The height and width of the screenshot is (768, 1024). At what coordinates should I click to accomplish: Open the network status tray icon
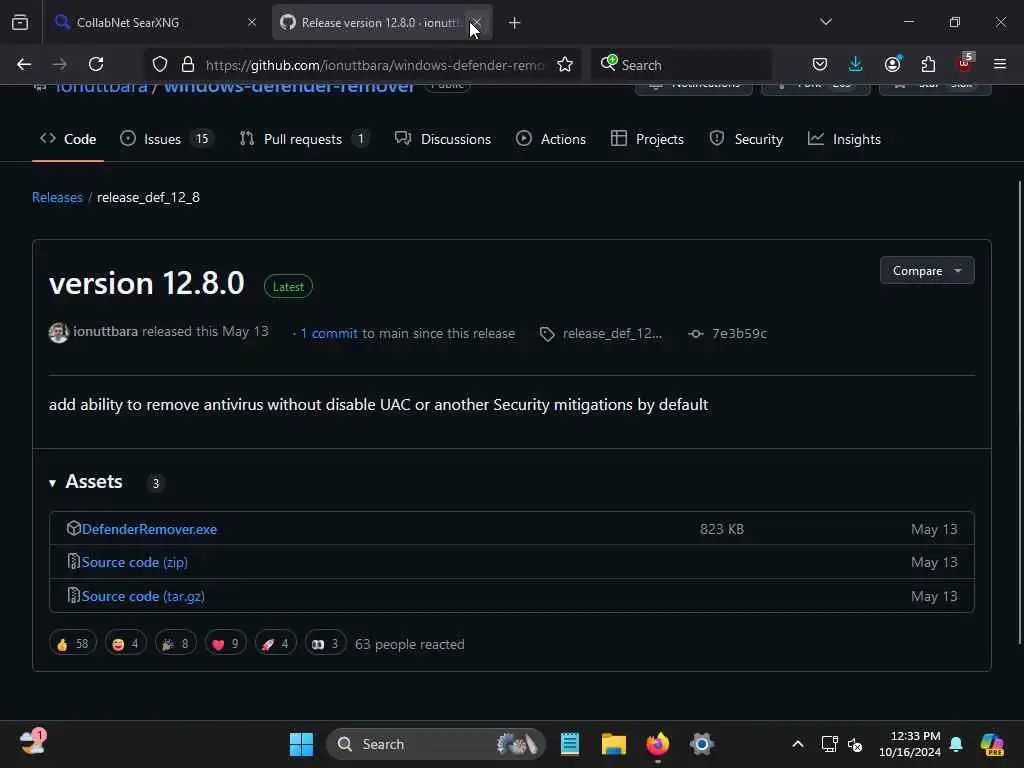(x=829, y=744)
